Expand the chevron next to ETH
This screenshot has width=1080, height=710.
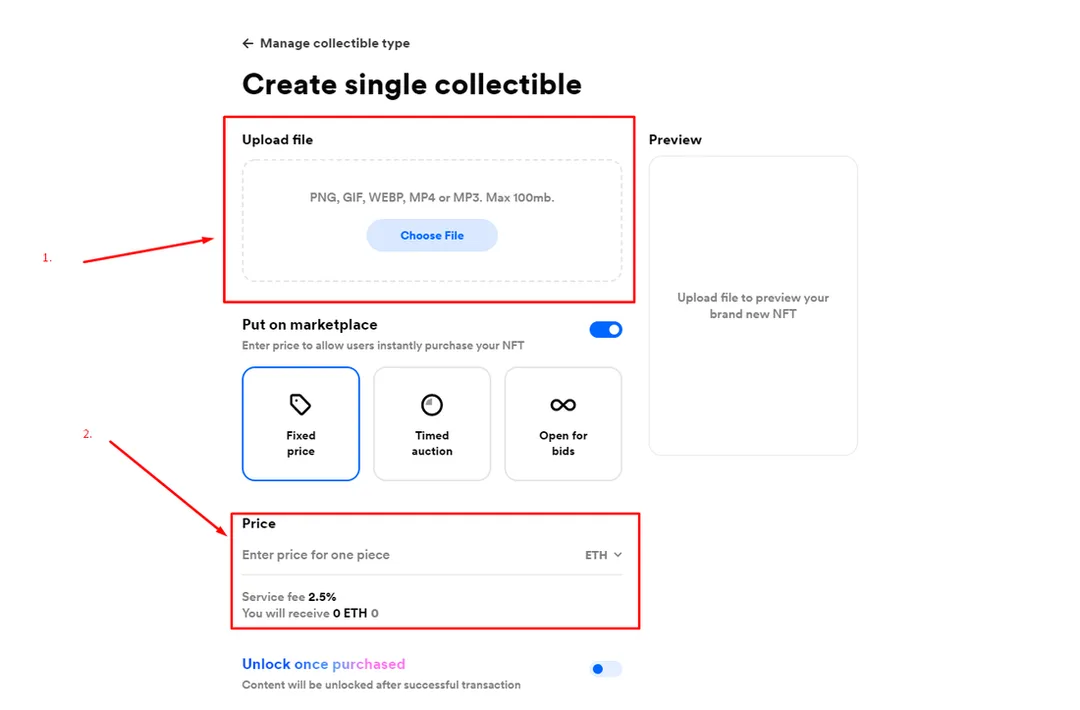(618, 555)
